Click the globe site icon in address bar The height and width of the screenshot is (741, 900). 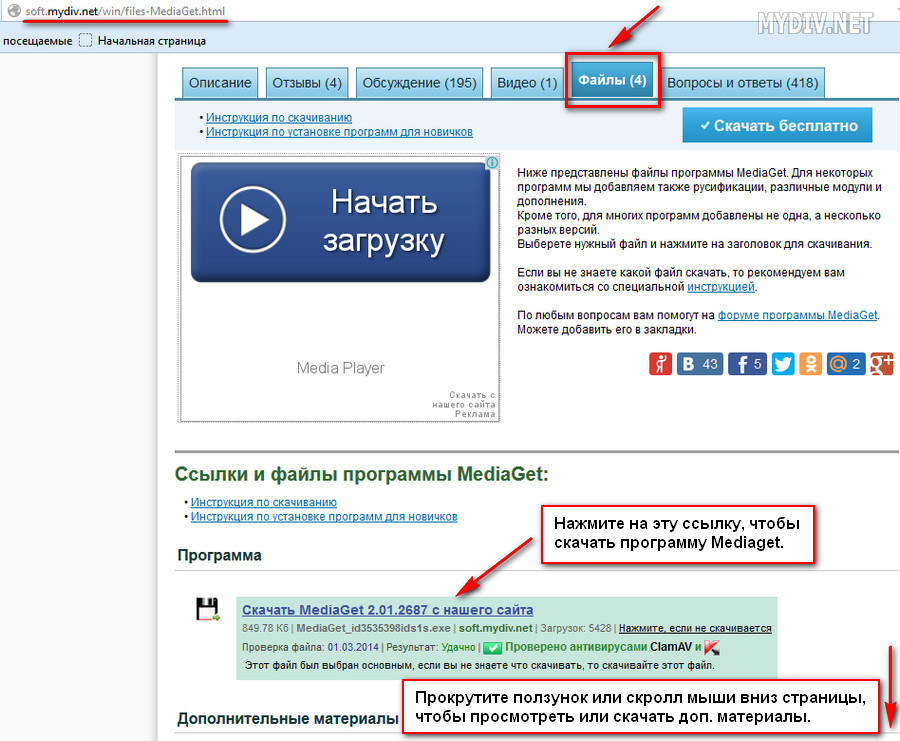(x=13, y=10)
